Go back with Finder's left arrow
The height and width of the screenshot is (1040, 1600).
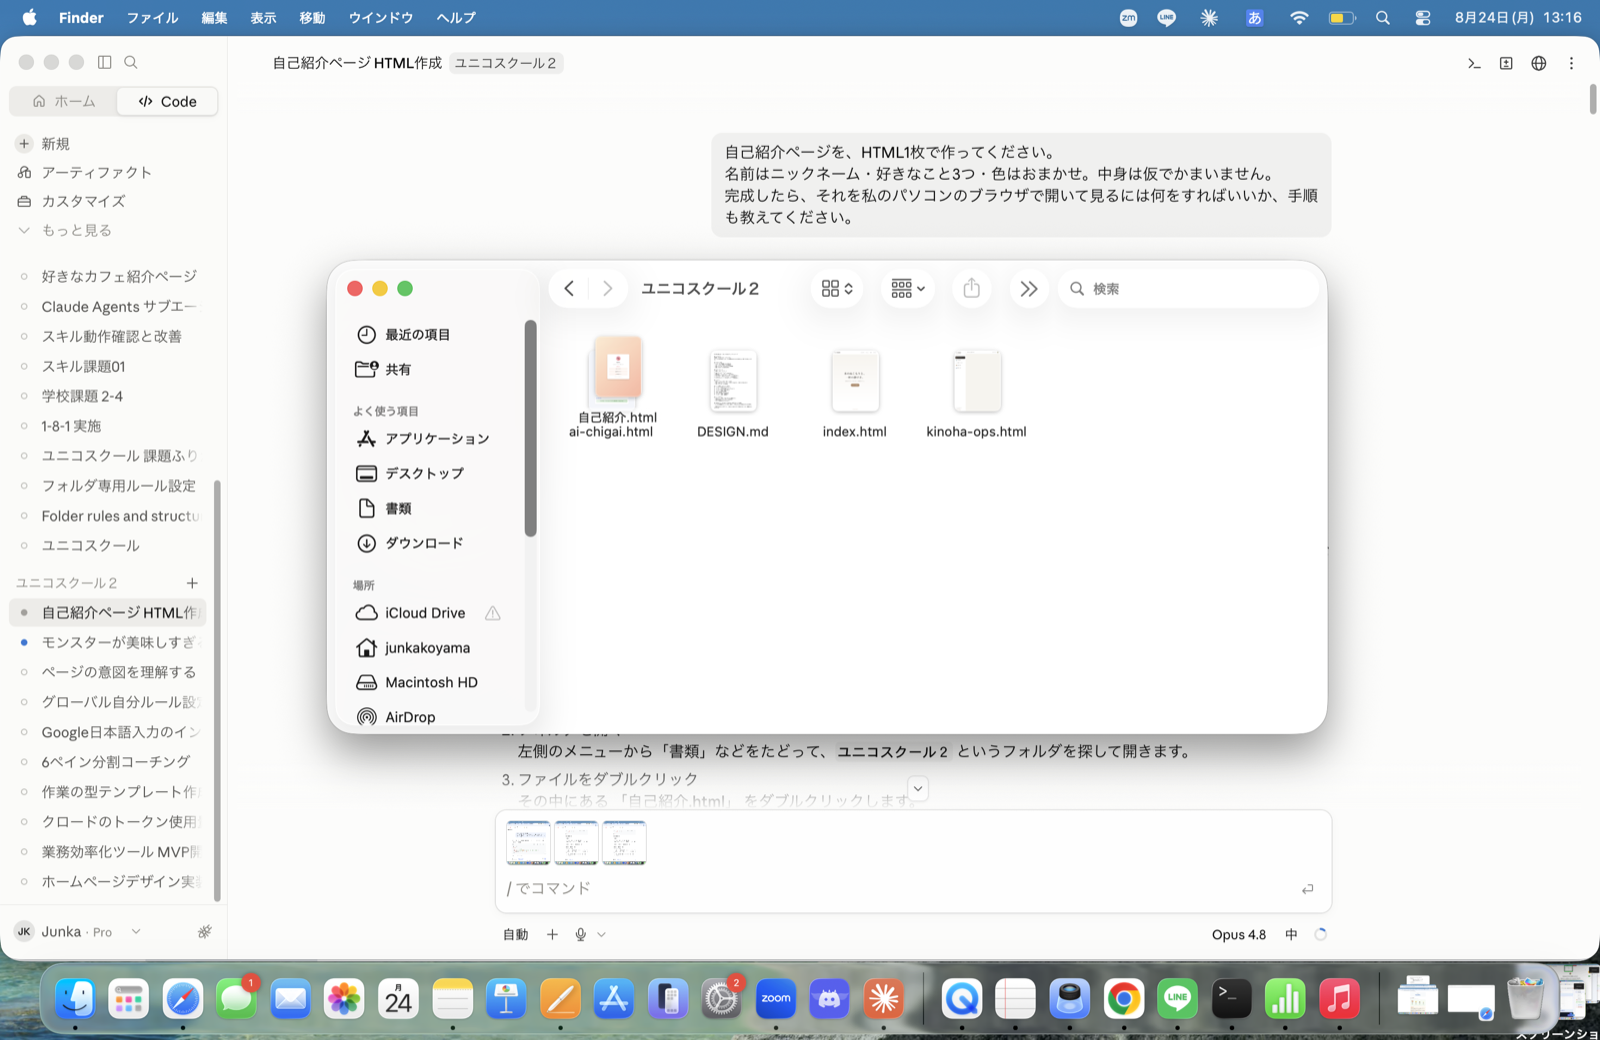[x=569, y=288]
